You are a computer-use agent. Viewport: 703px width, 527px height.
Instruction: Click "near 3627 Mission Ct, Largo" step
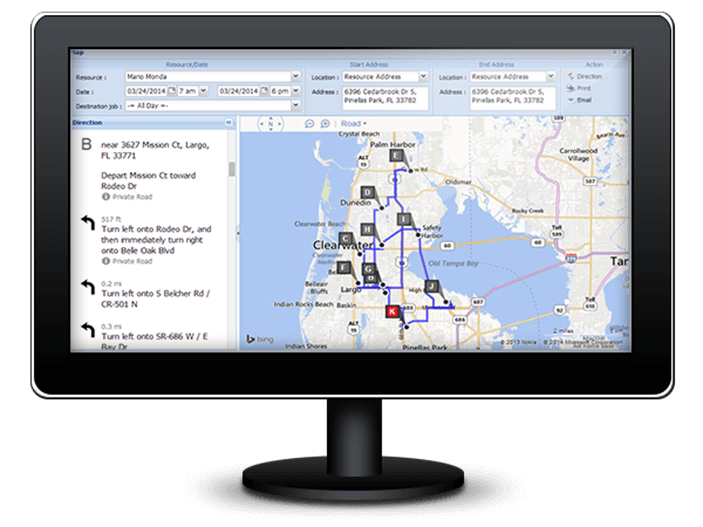pyautogui.click(x=155, y=150)
